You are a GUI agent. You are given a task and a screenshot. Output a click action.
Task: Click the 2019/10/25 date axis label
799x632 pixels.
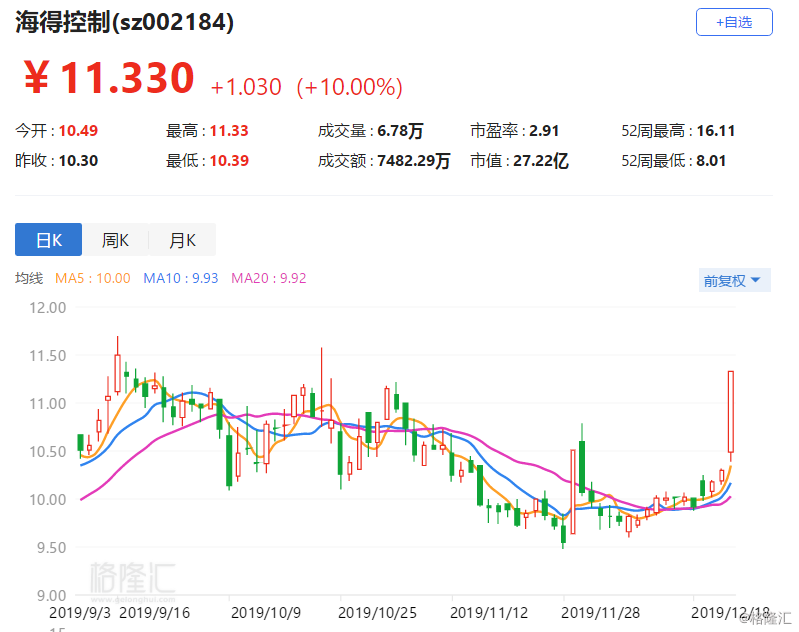point(378,613)
